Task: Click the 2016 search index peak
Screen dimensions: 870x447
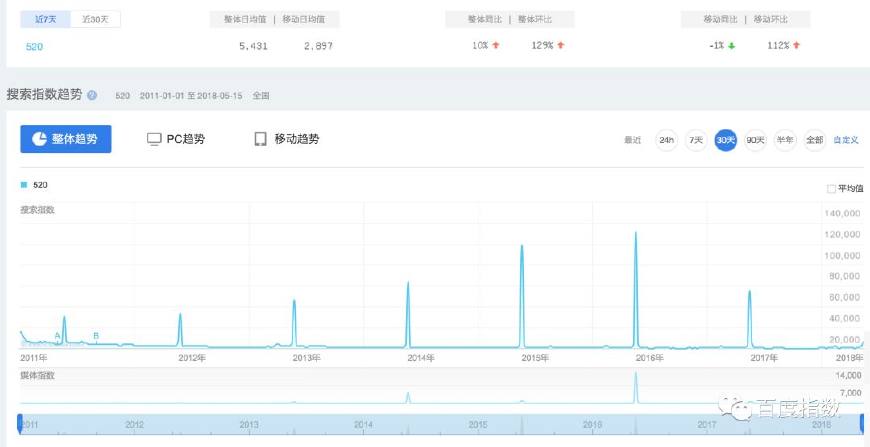Action: pos(636,233)
